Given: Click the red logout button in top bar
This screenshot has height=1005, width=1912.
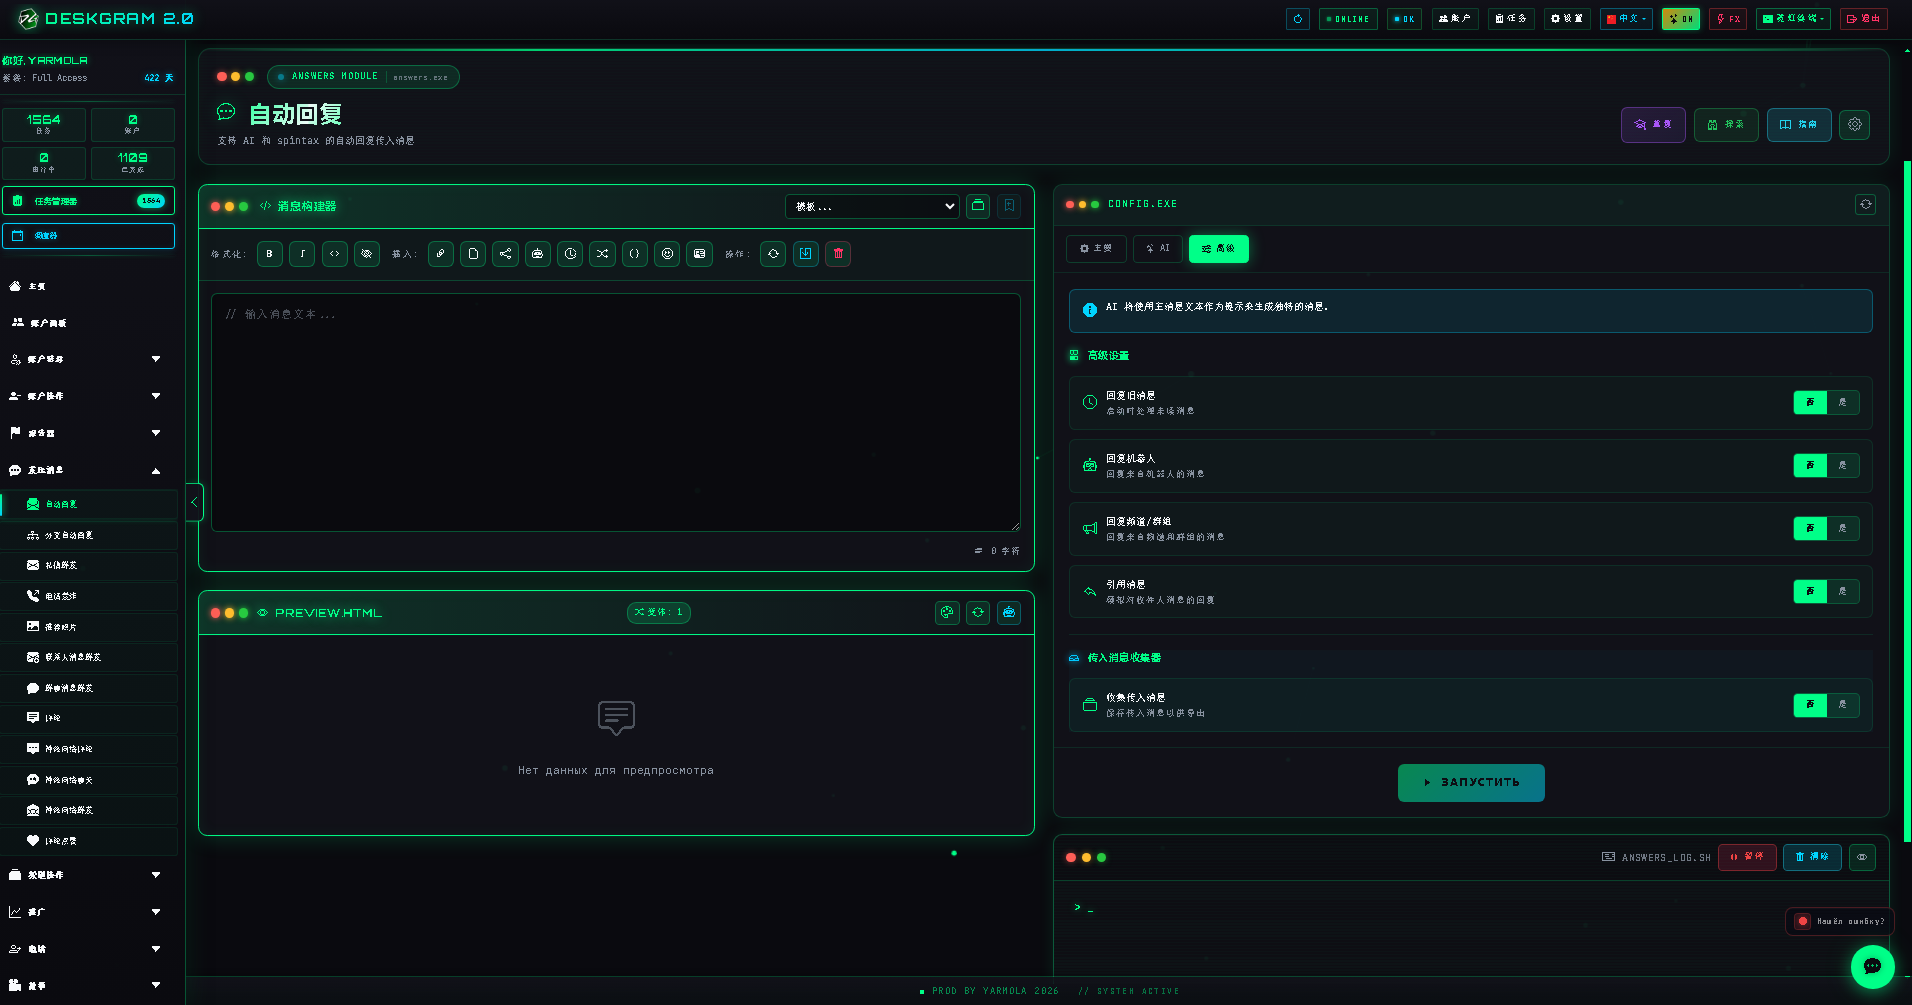Looking at the screenshot, I should pos(1863,19).
